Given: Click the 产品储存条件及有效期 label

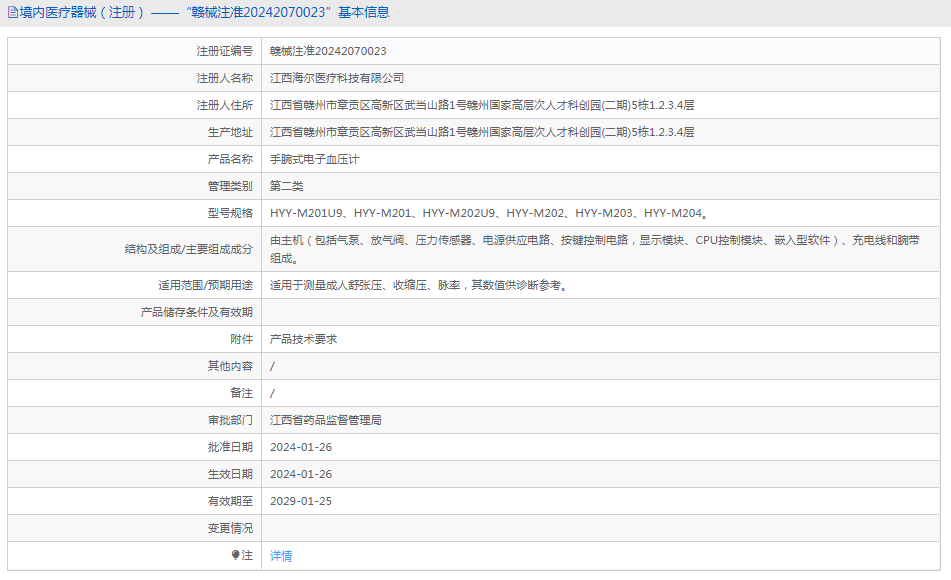Looking at the screenshot, I should 197,312.
